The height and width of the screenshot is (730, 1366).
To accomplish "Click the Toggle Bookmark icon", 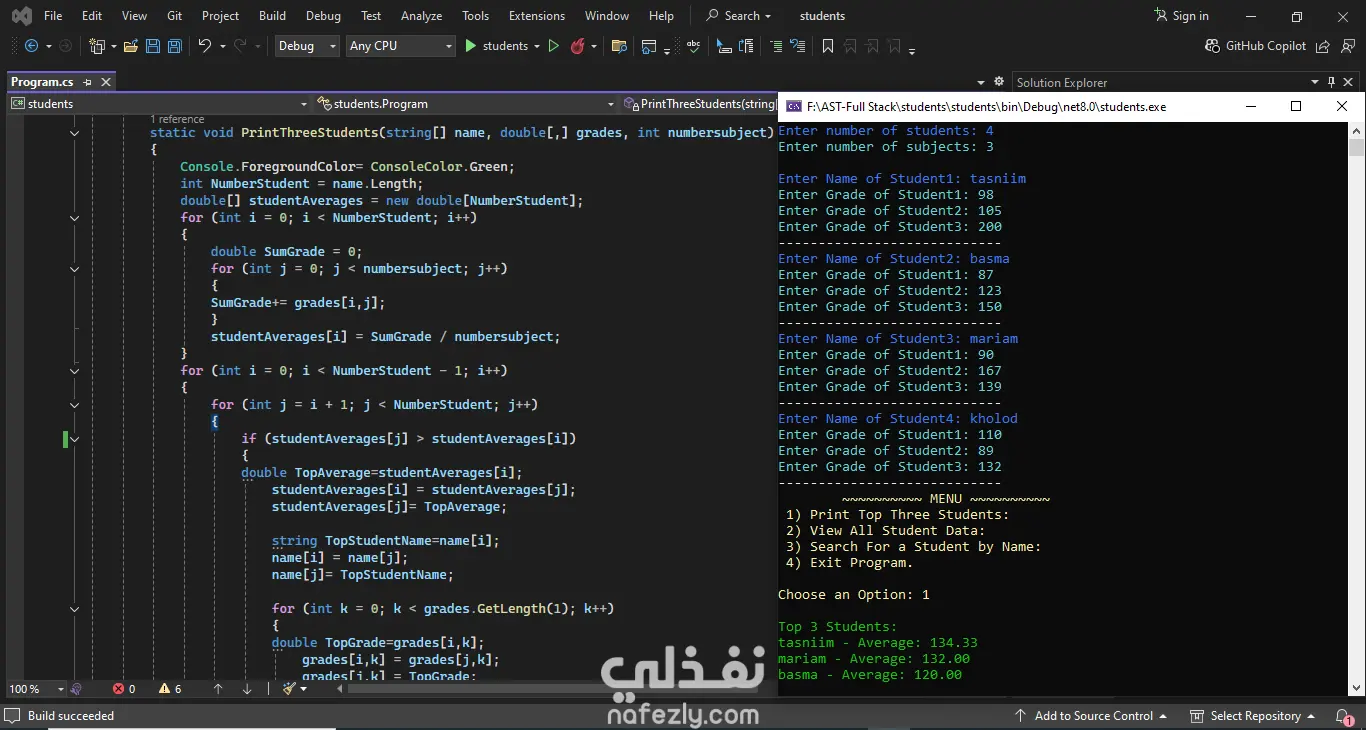I will [828, 46].
